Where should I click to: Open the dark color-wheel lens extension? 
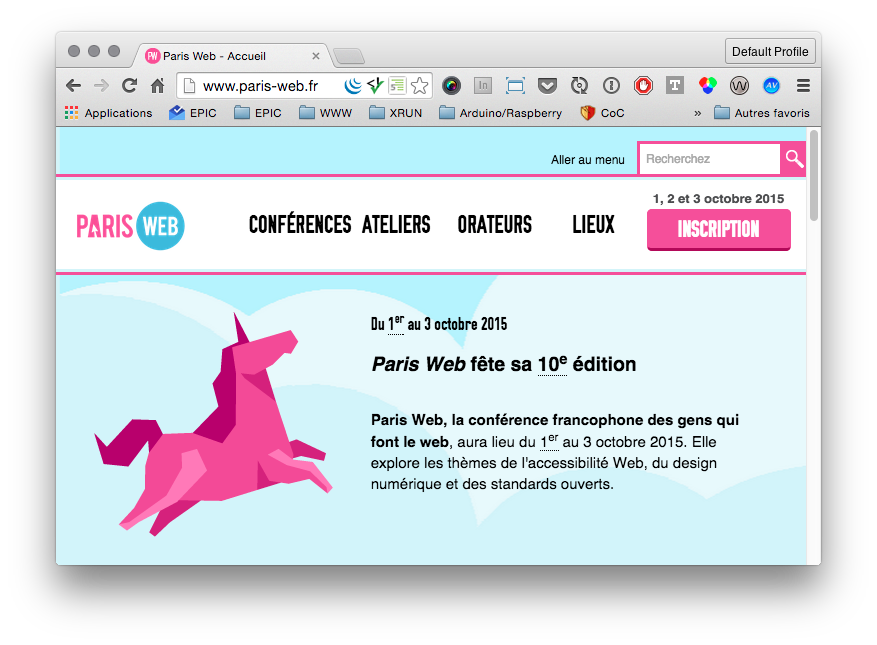point(451,86)
